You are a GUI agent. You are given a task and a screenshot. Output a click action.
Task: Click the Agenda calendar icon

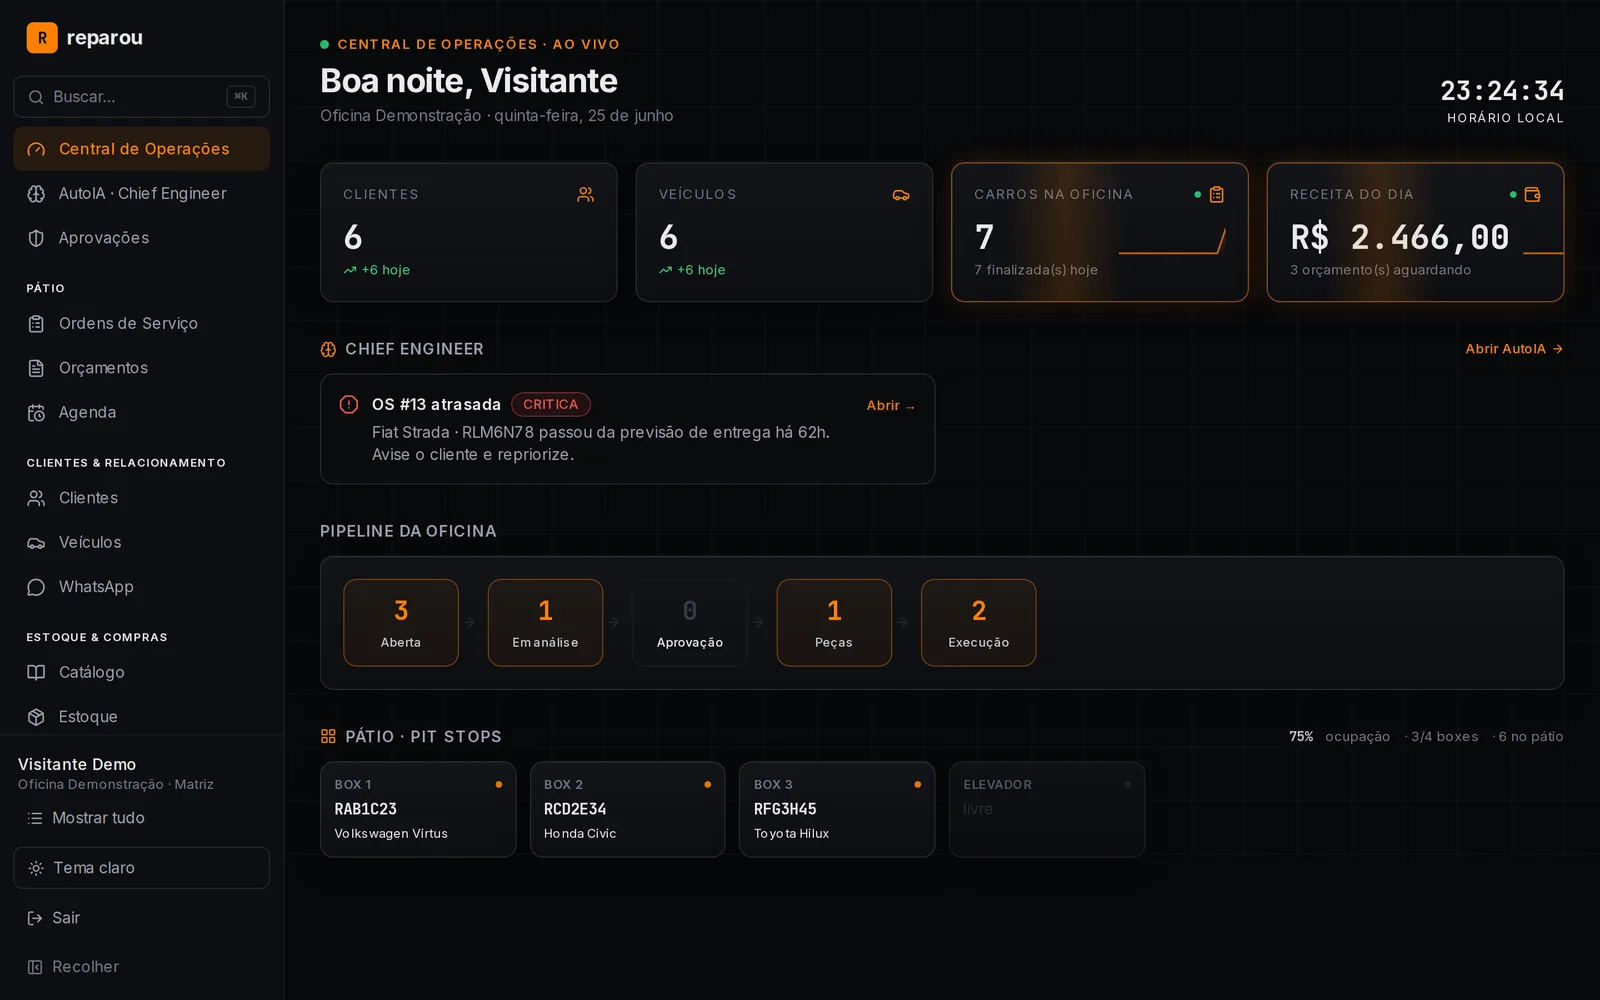[x=36, y=413]
